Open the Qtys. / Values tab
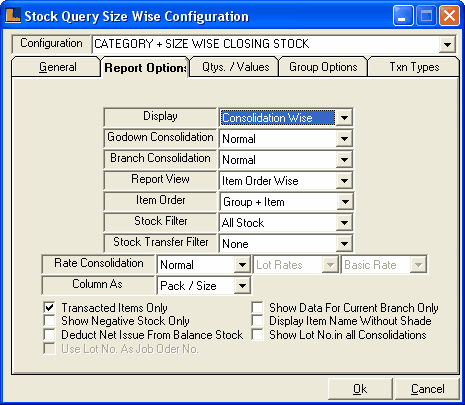This screenshot has width=465, height=405. click(x=235, y=67)
